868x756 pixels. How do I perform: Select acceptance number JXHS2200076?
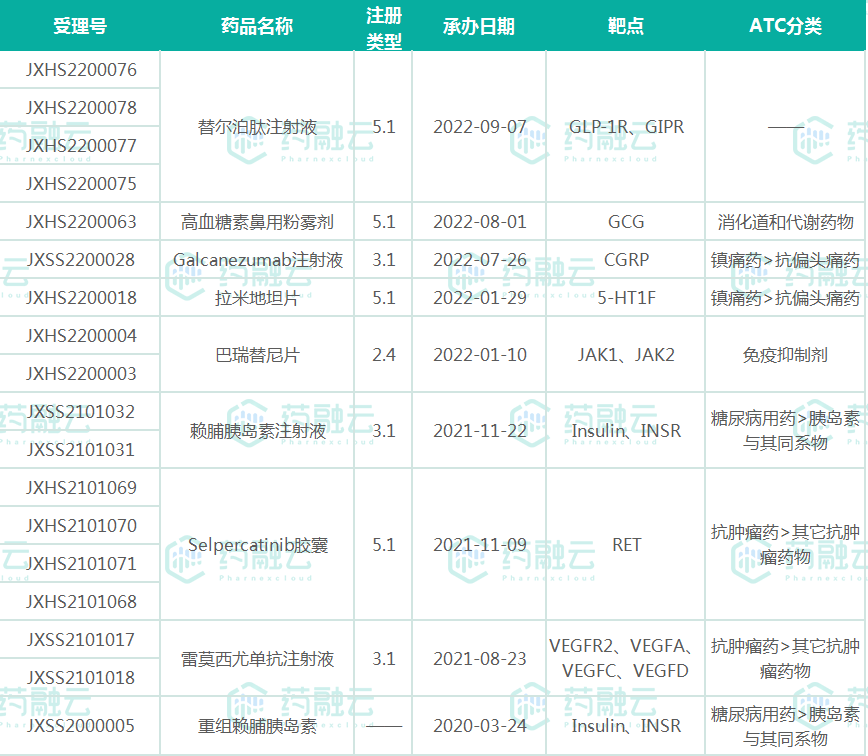point(81,70)
